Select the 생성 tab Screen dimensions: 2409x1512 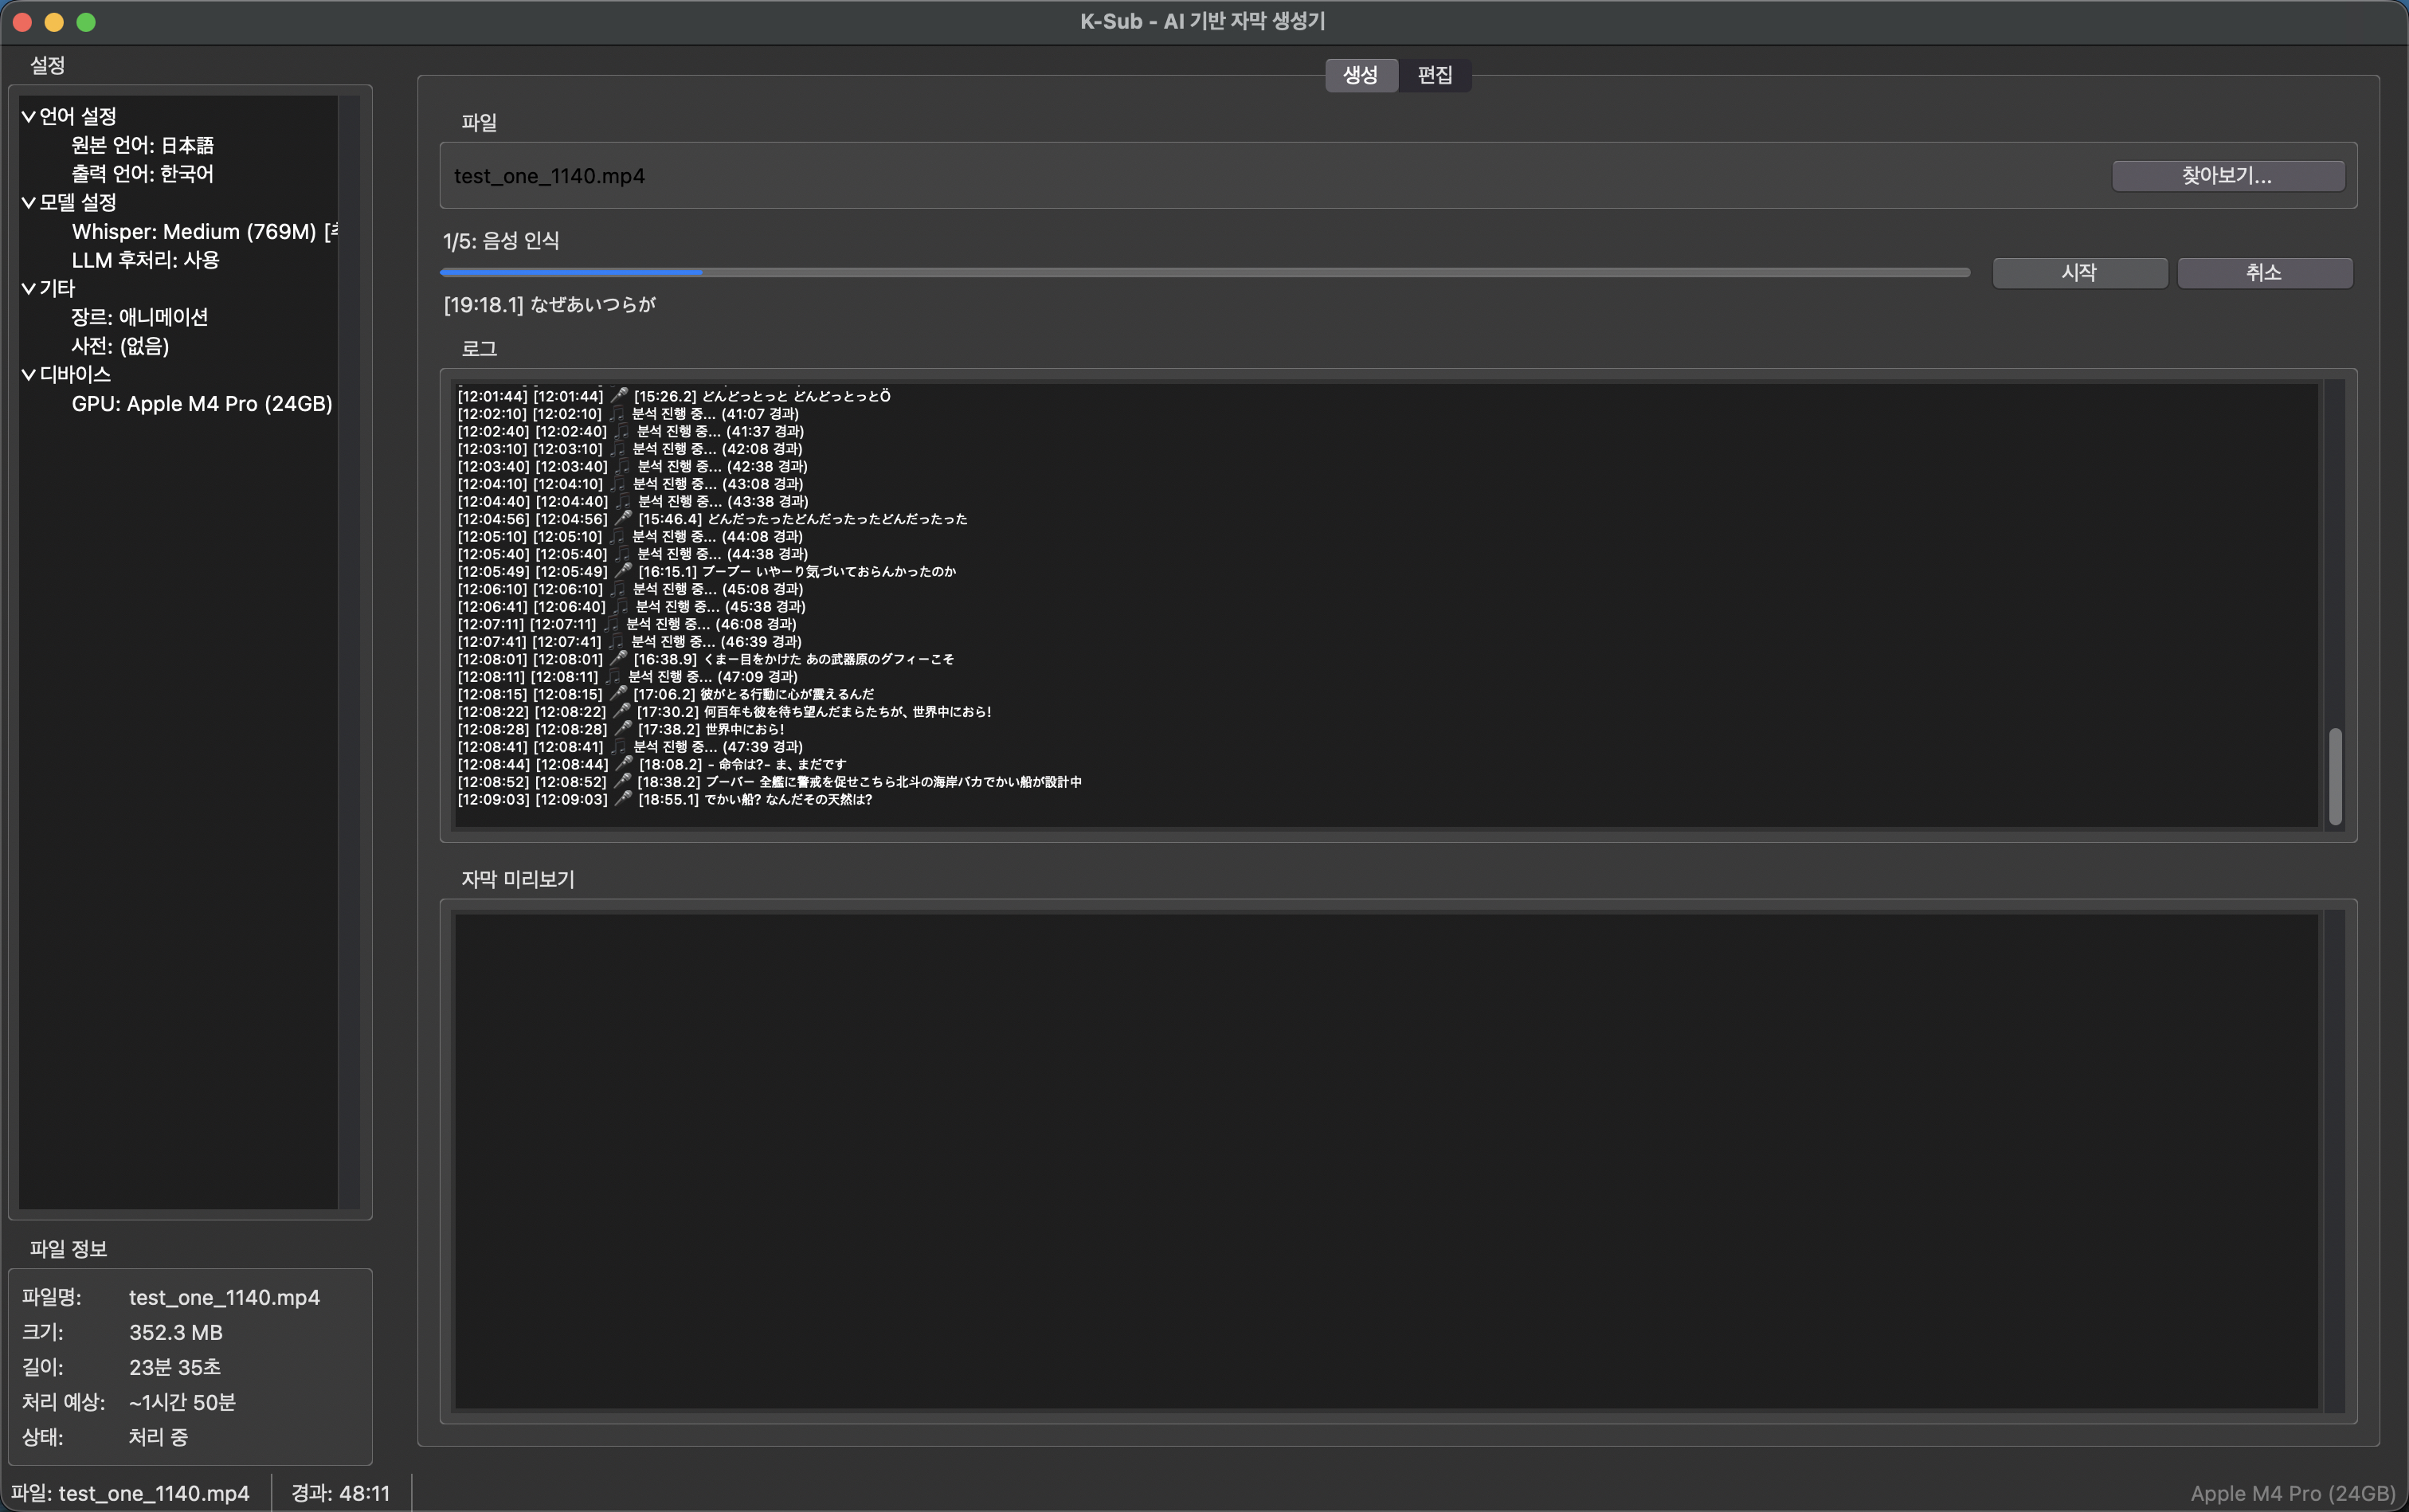(x=1360, y=75)
